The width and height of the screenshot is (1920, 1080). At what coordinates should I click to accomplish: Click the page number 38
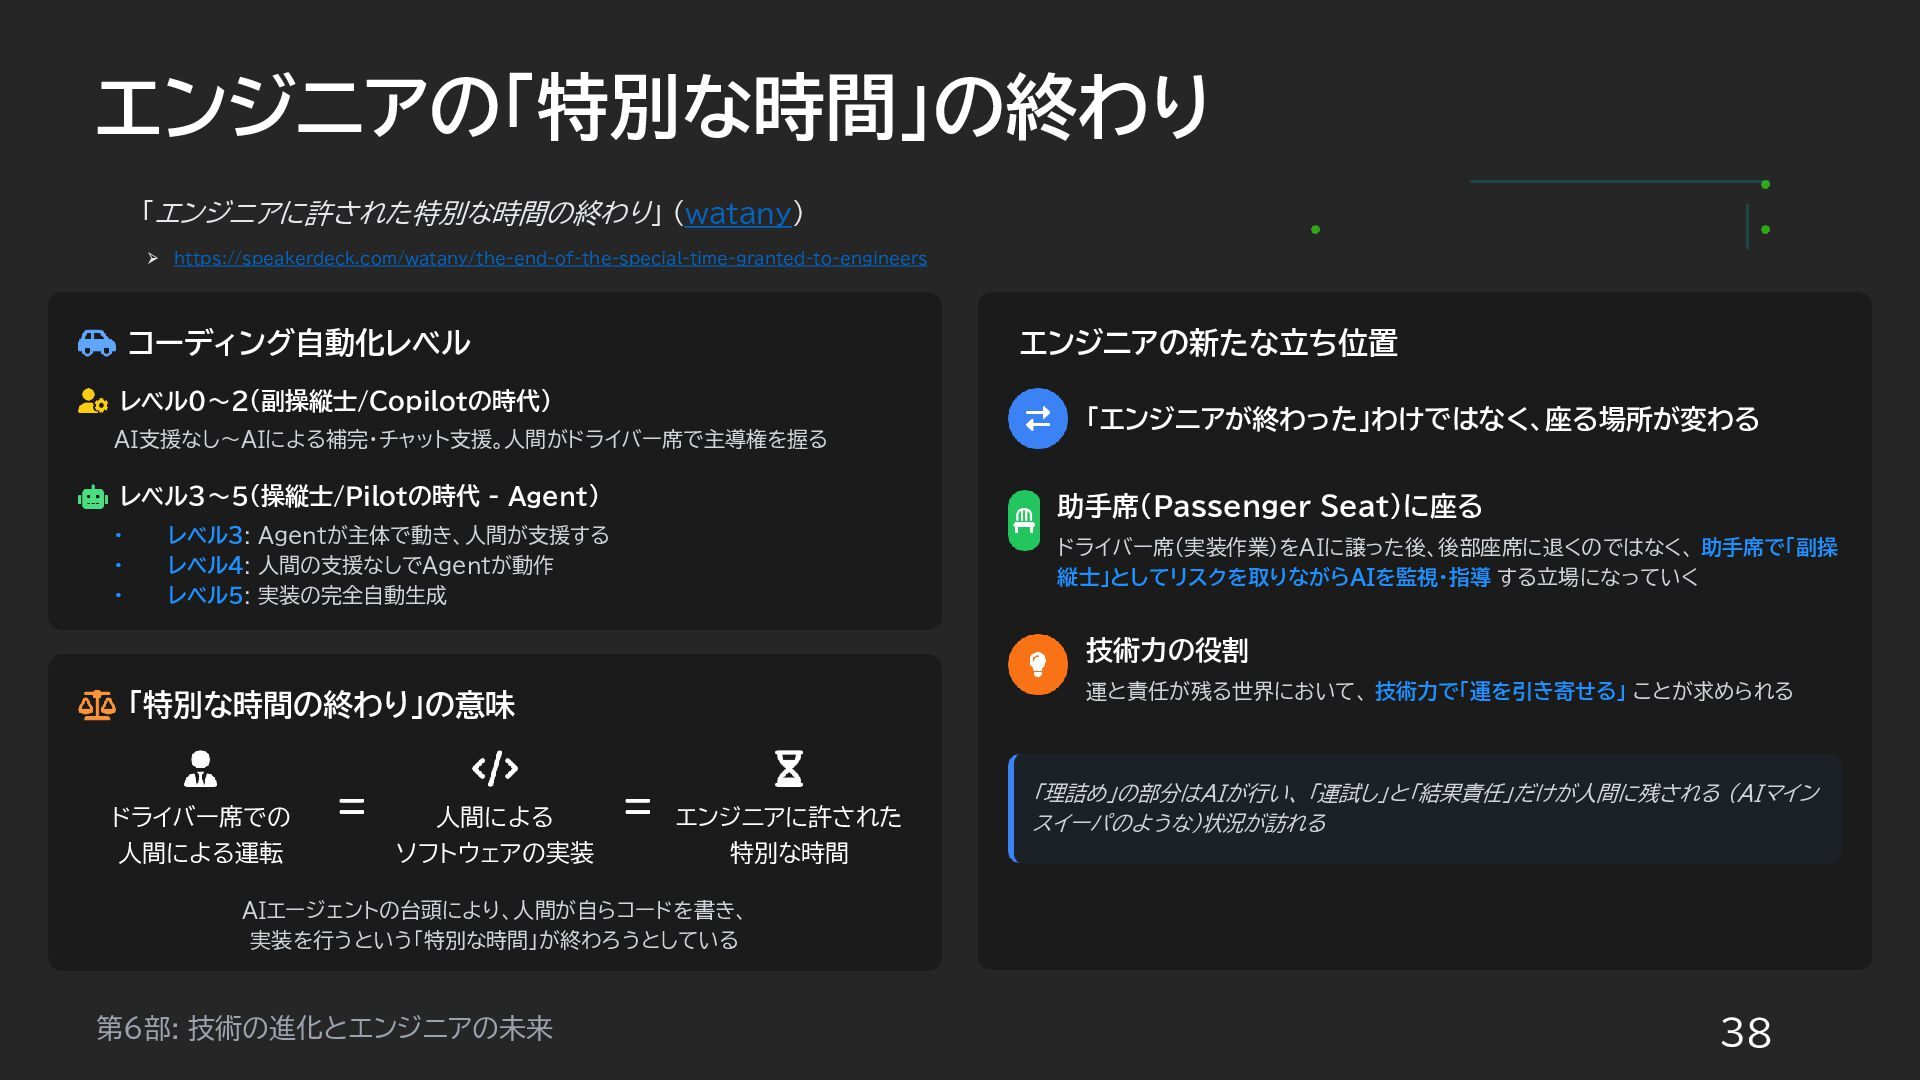point(1745,1032)
